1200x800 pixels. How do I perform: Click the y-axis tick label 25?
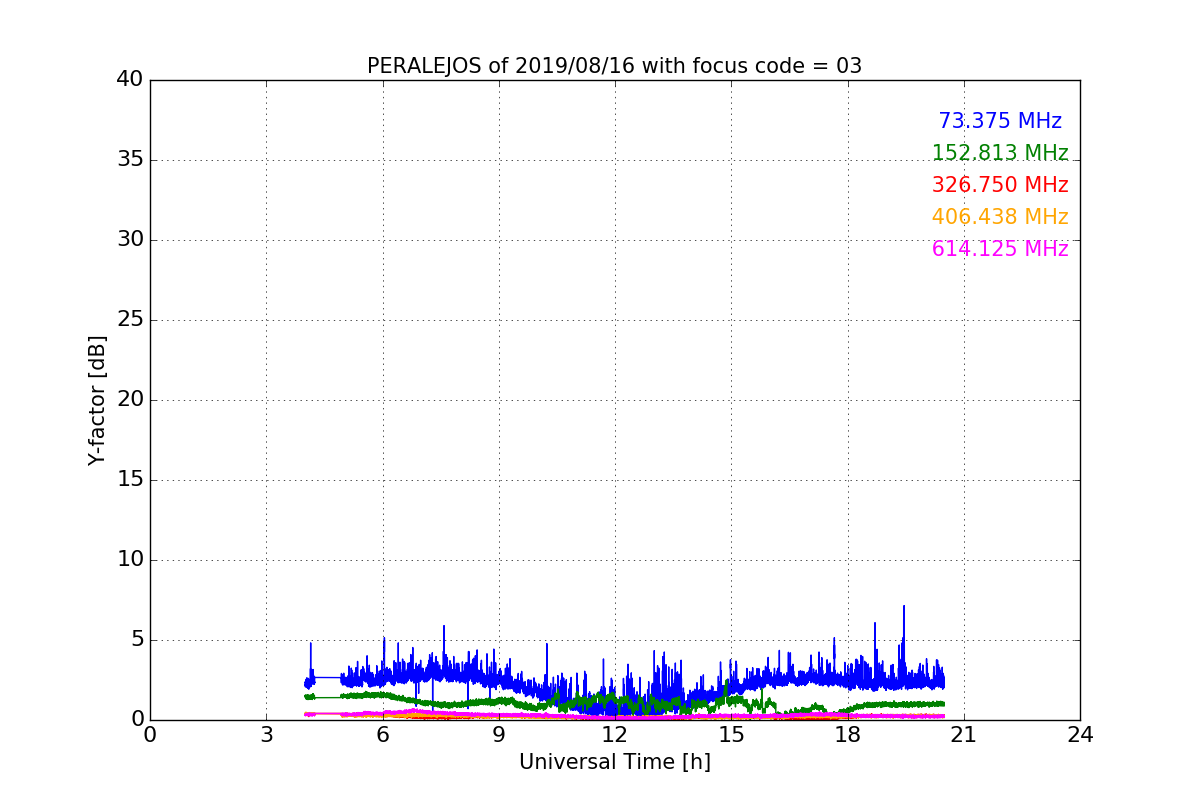(x=130, y=320)
